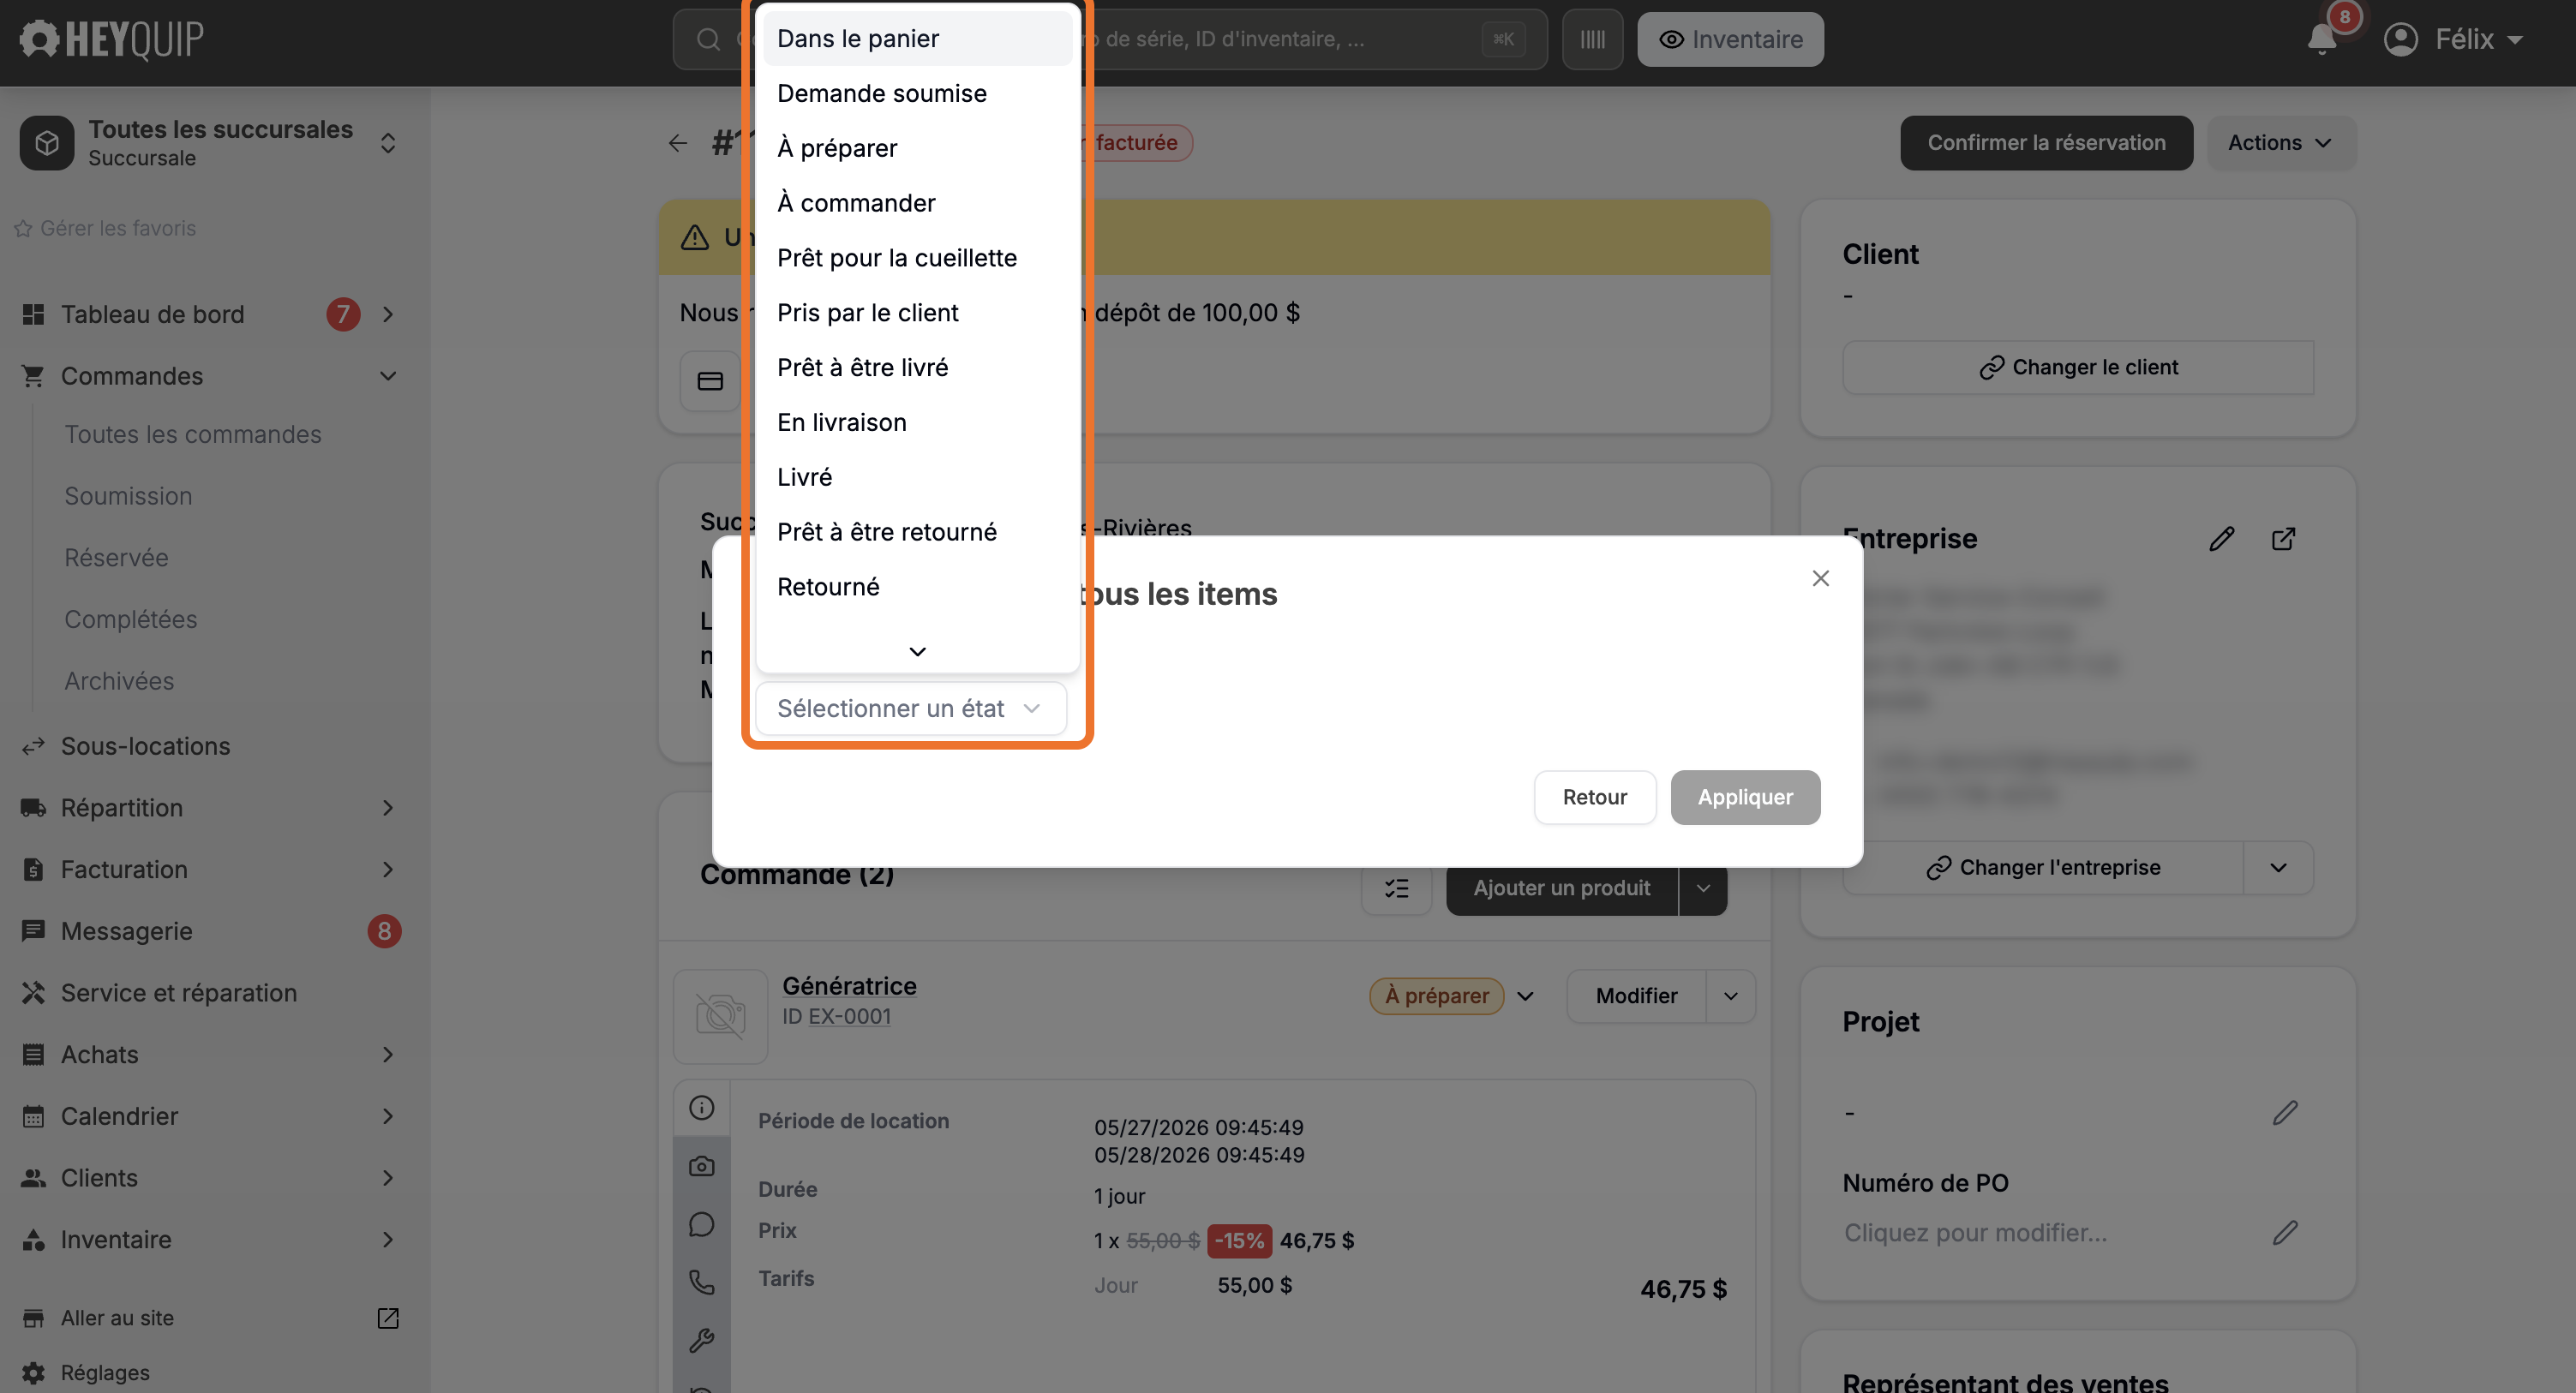
Task: Pick the 'Livré' state option
Action: point(916,477)
